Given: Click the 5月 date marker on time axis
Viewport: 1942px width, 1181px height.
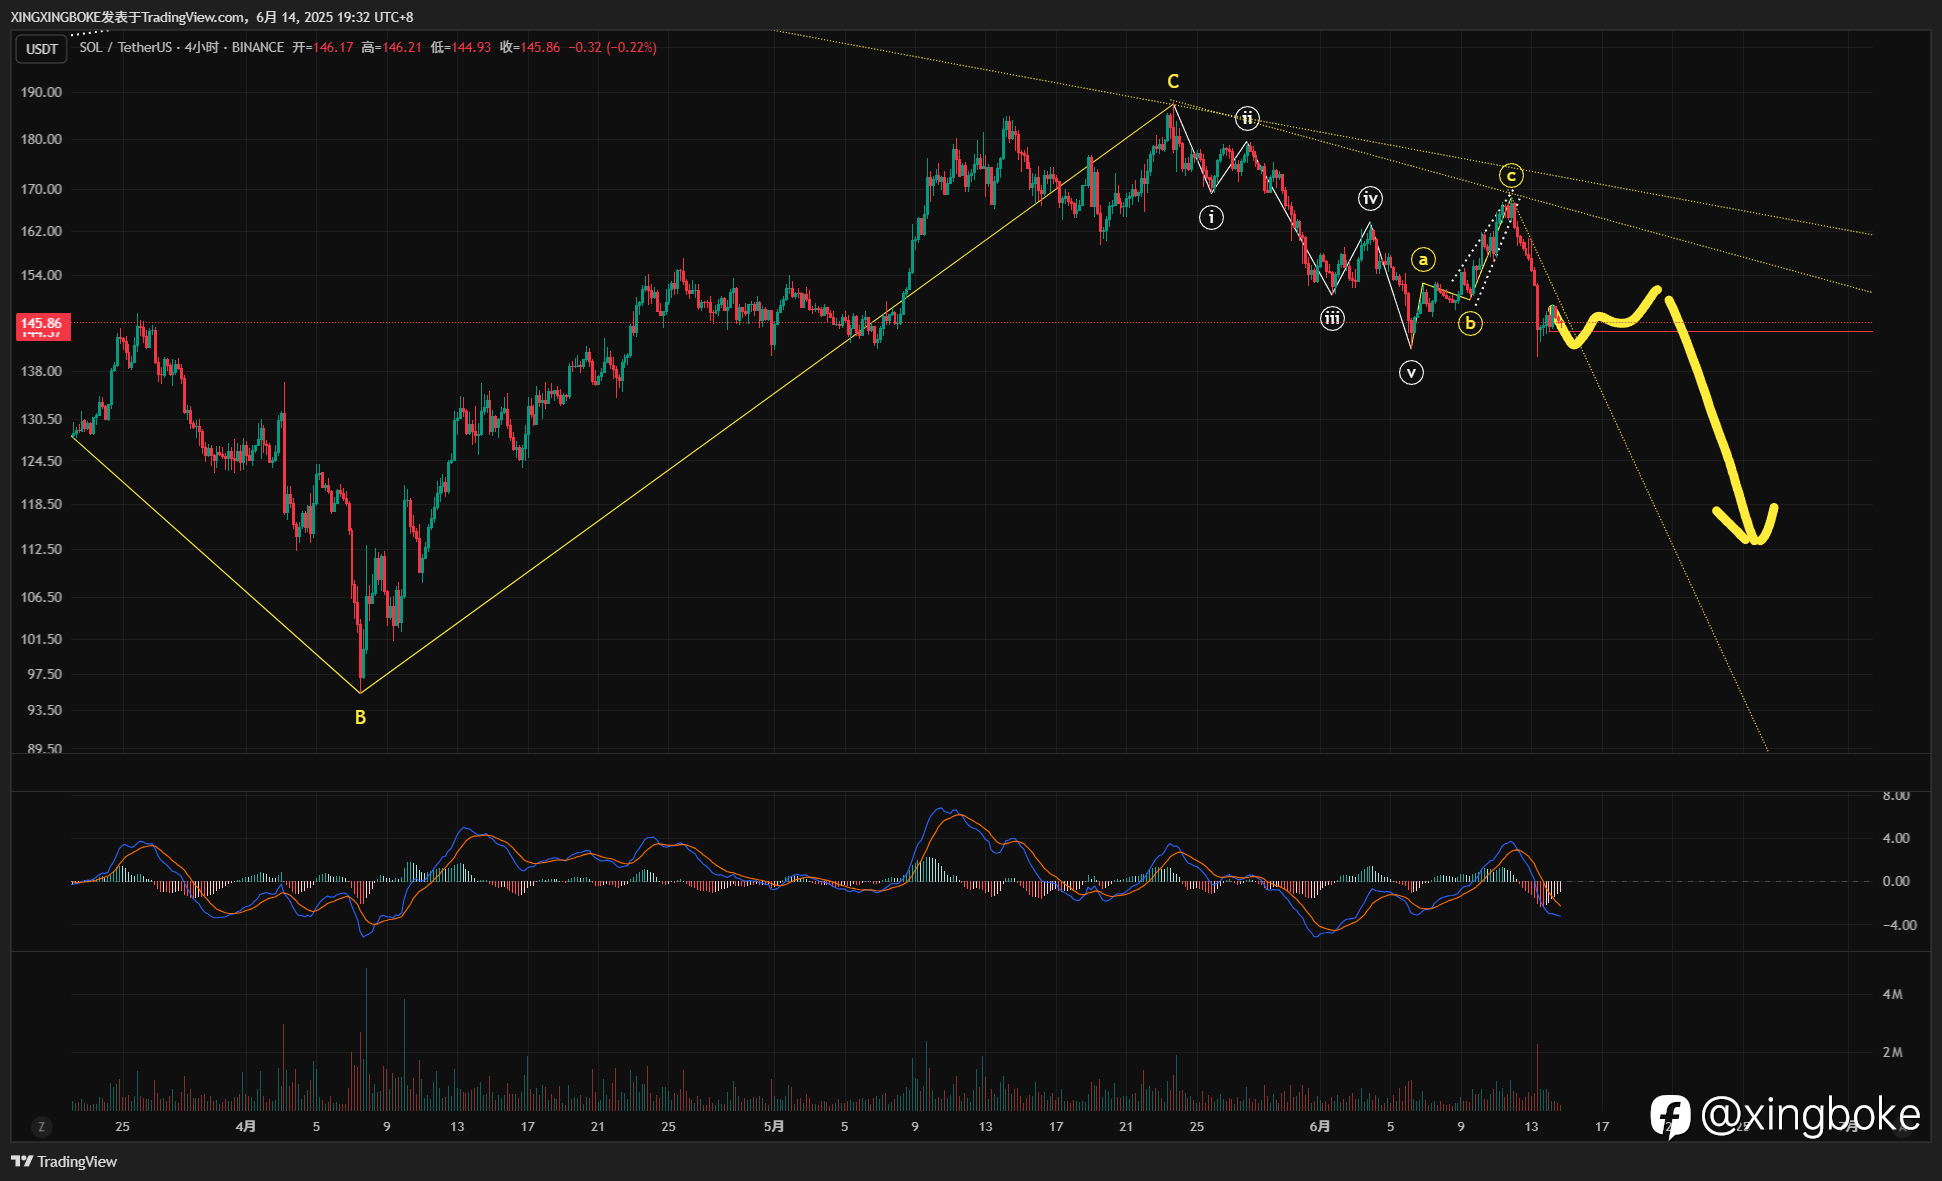Looking at the screenshot, I should click(x=774, y=1127).
